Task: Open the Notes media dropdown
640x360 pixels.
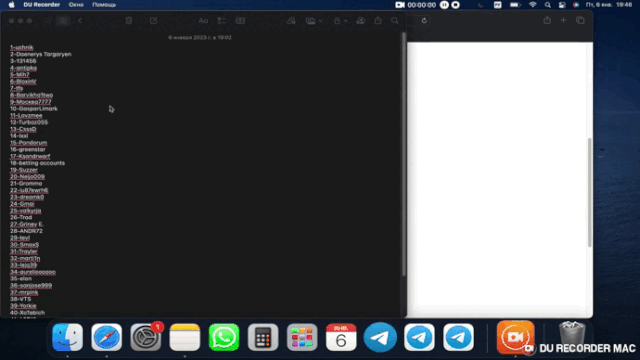Action: (313, 20)
